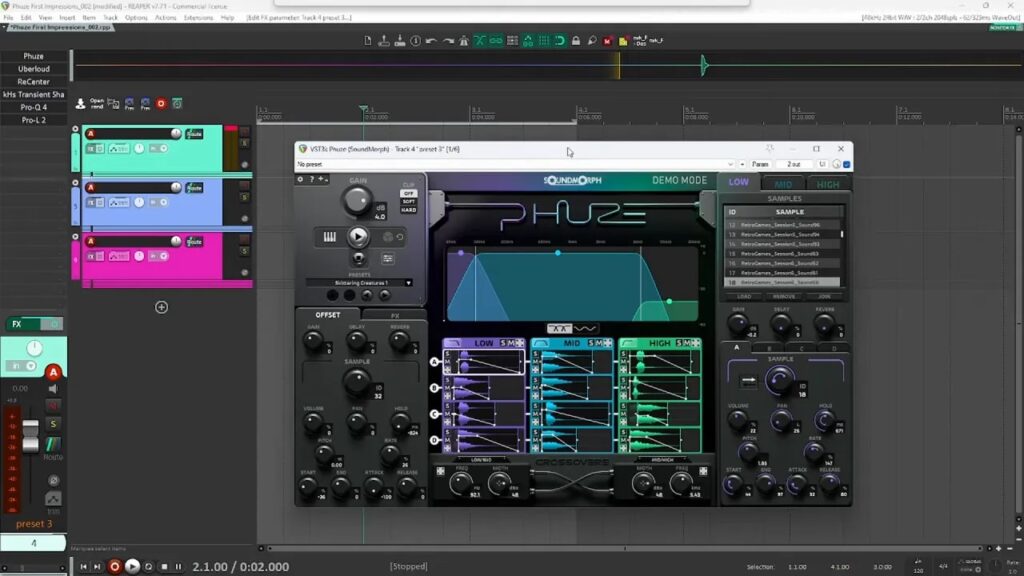Open the Phuze help question mark
Screen dimensions: 1024x576
tap(312, 179)
